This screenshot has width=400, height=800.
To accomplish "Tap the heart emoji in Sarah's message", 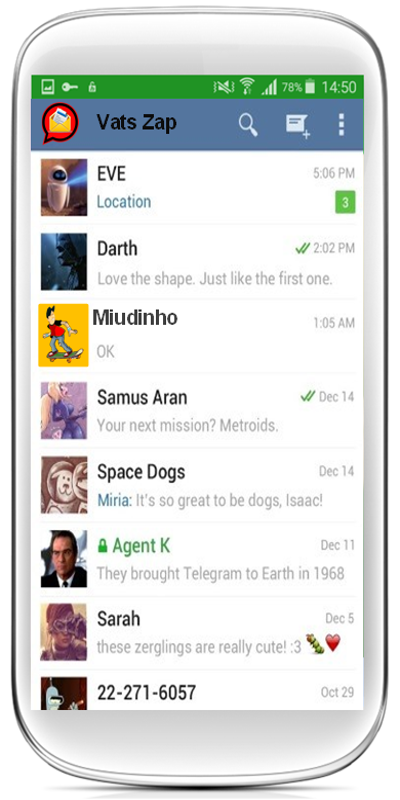I will 333,643.
